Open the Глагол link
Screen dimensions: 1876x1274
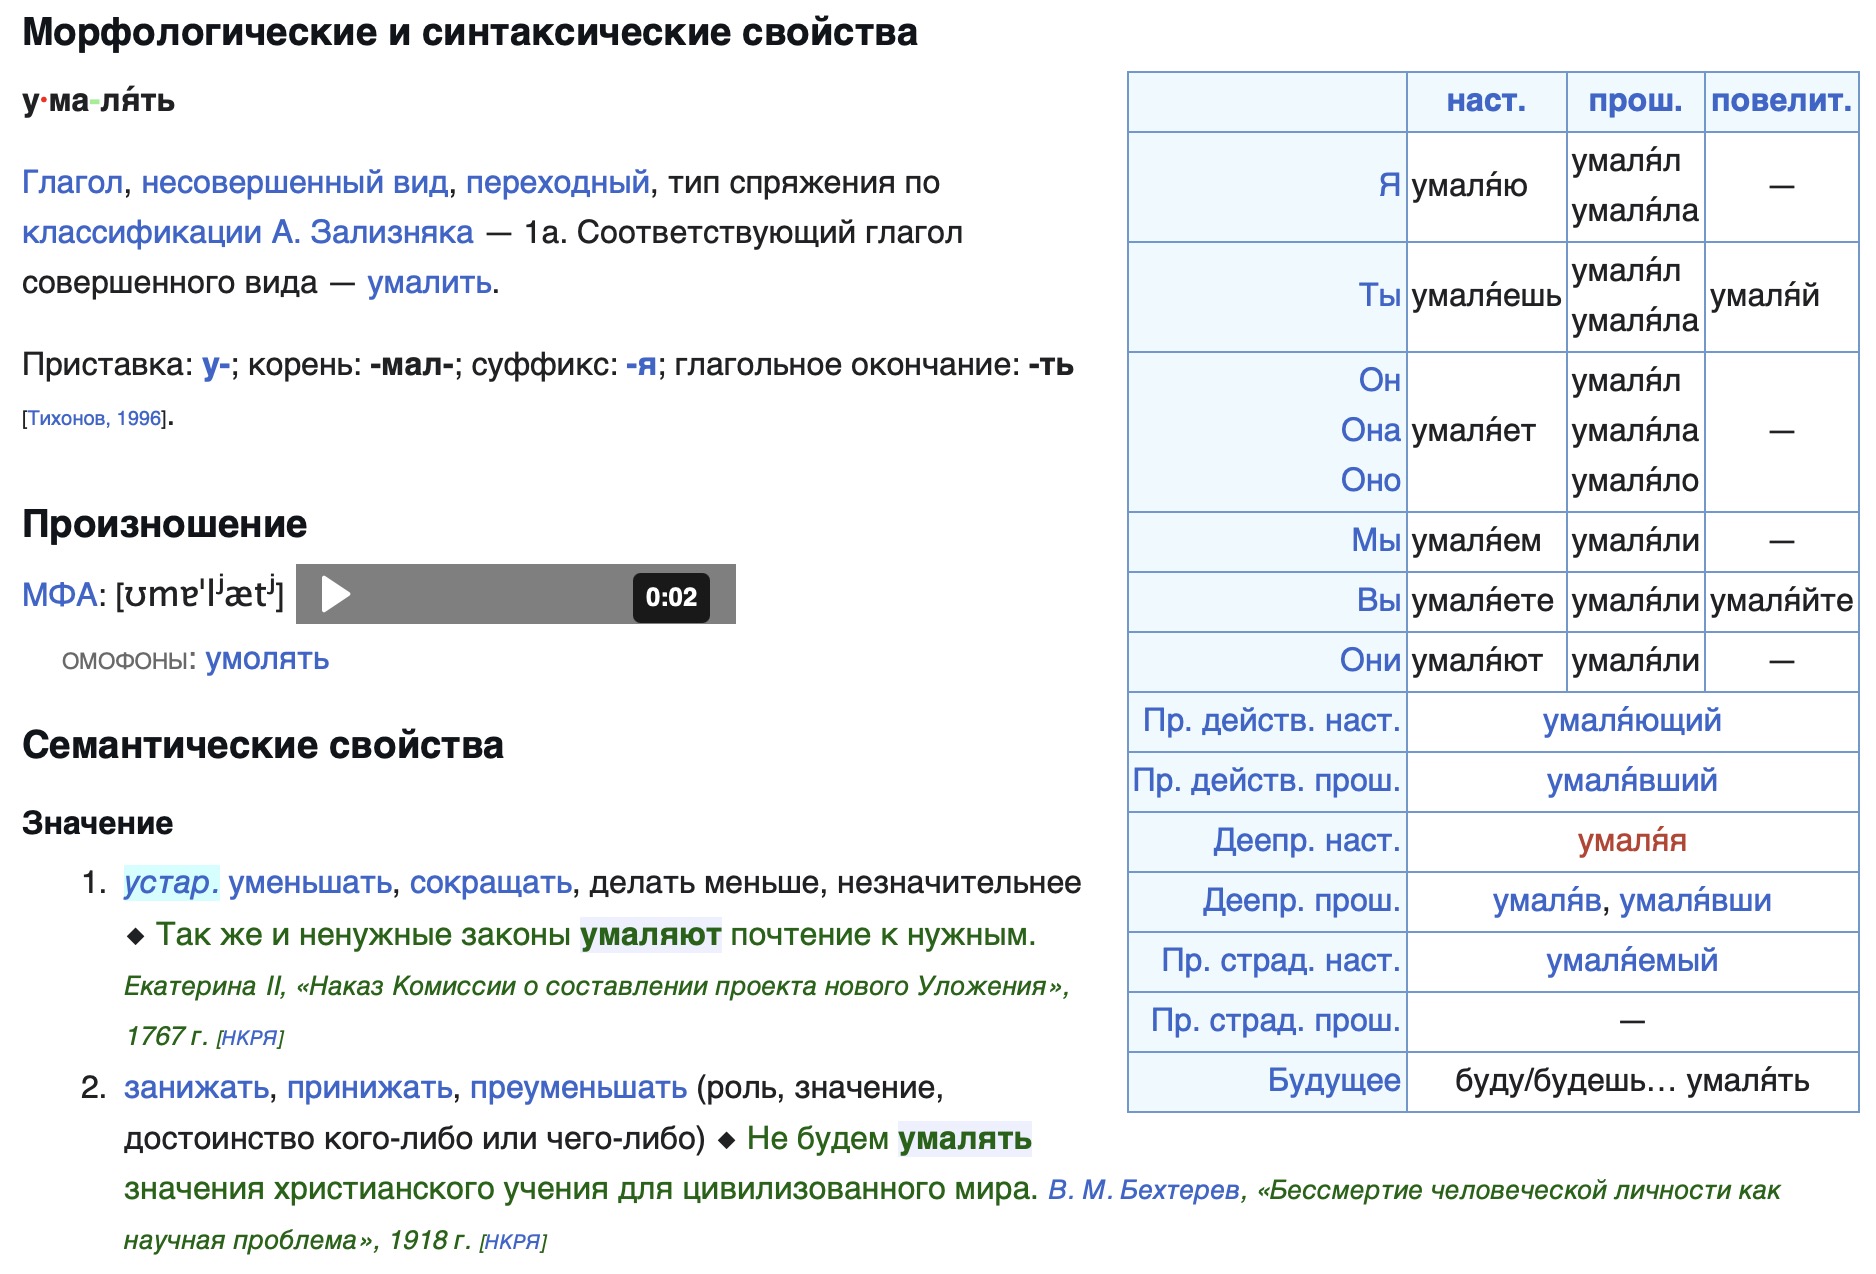pos(72,183)
